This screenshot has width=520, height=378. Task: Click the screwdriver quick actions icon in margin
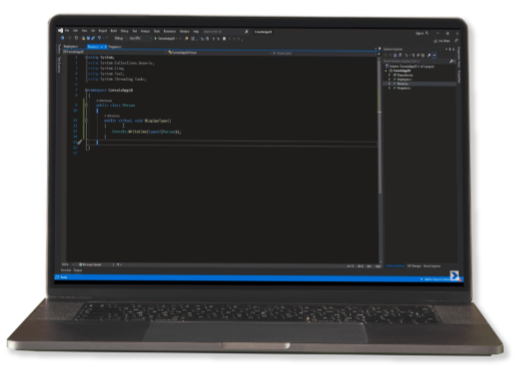pos(80,142)
